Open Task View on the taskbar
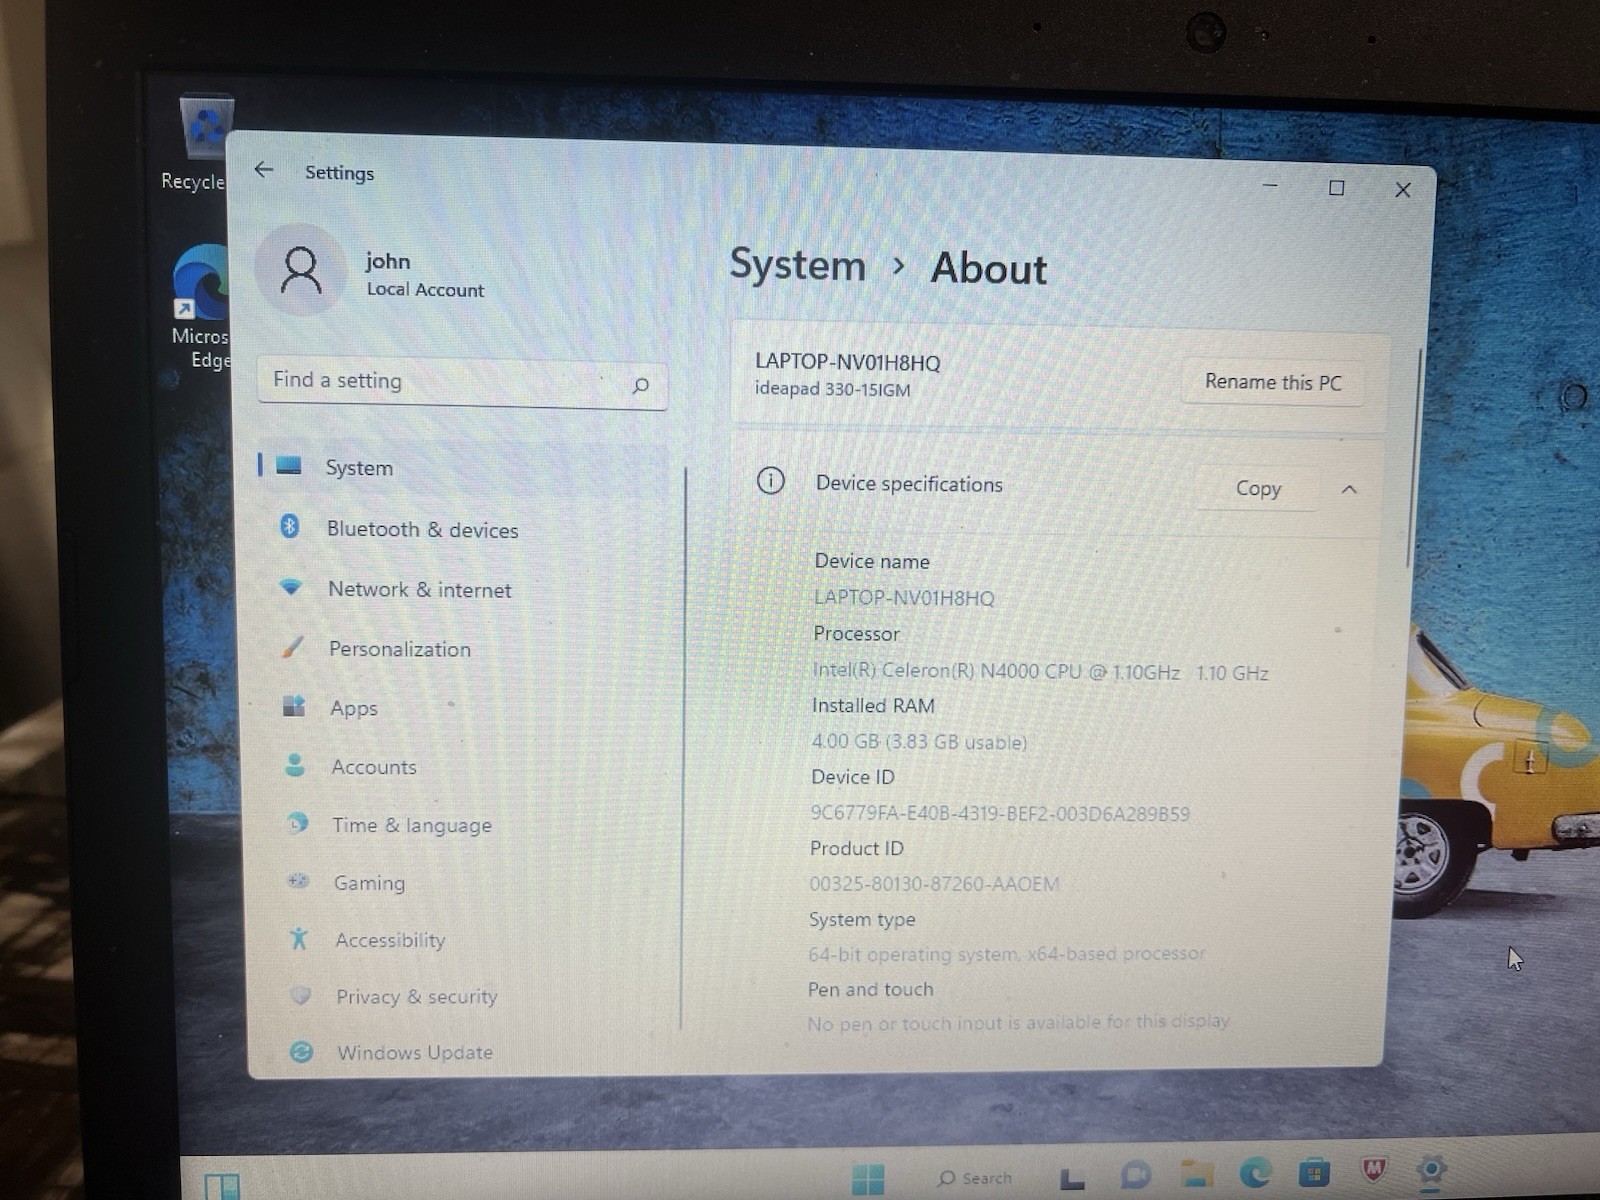This screenshot has height=1200, width=1600. 1072,1179
